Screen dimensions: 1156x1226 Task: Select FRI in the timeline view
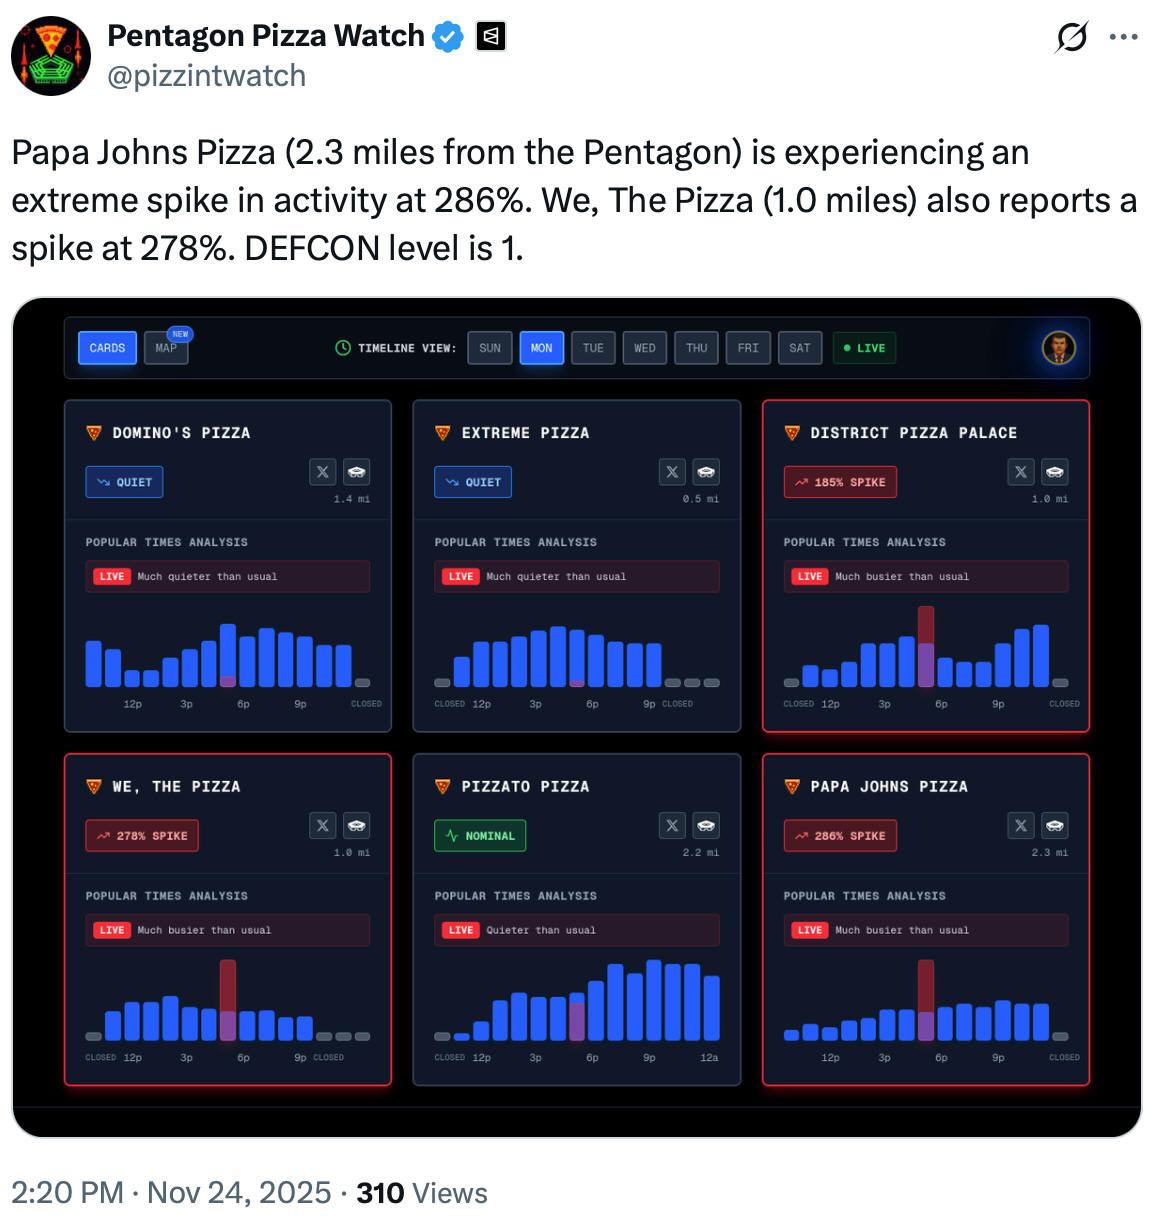coord(748,348)
